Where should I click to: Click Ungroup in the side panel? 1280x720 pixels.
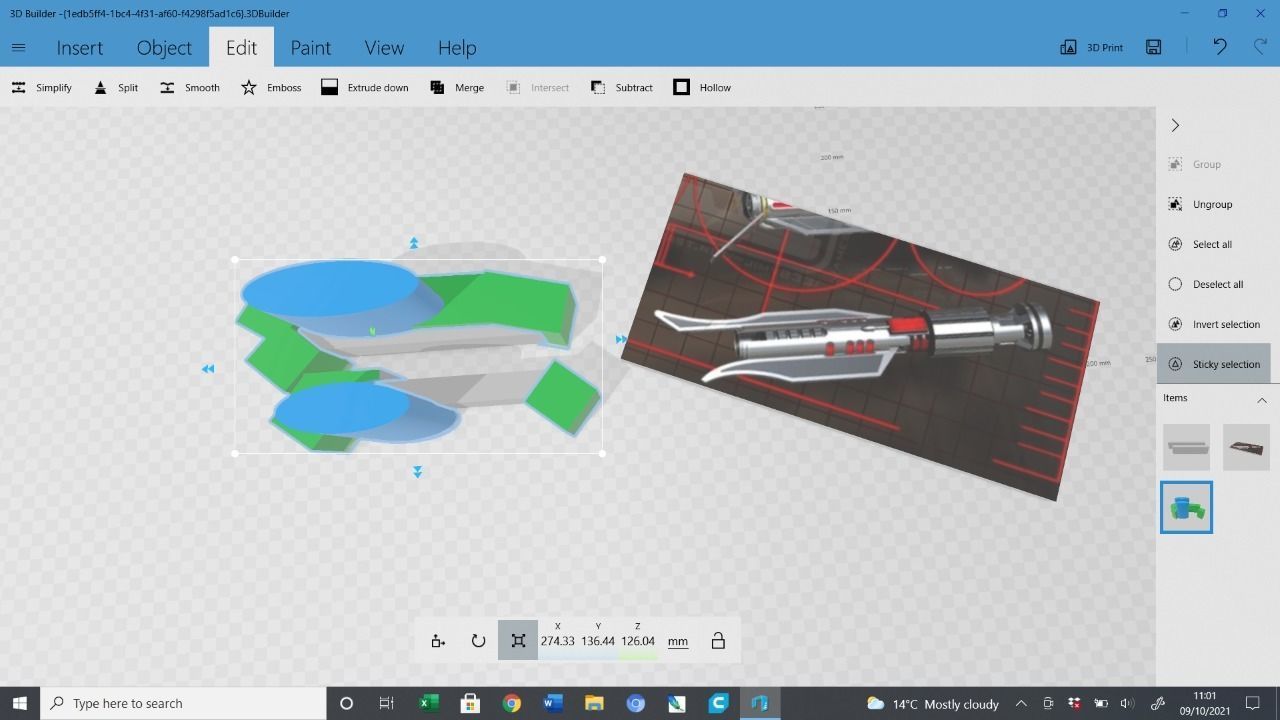point(1200,204)
